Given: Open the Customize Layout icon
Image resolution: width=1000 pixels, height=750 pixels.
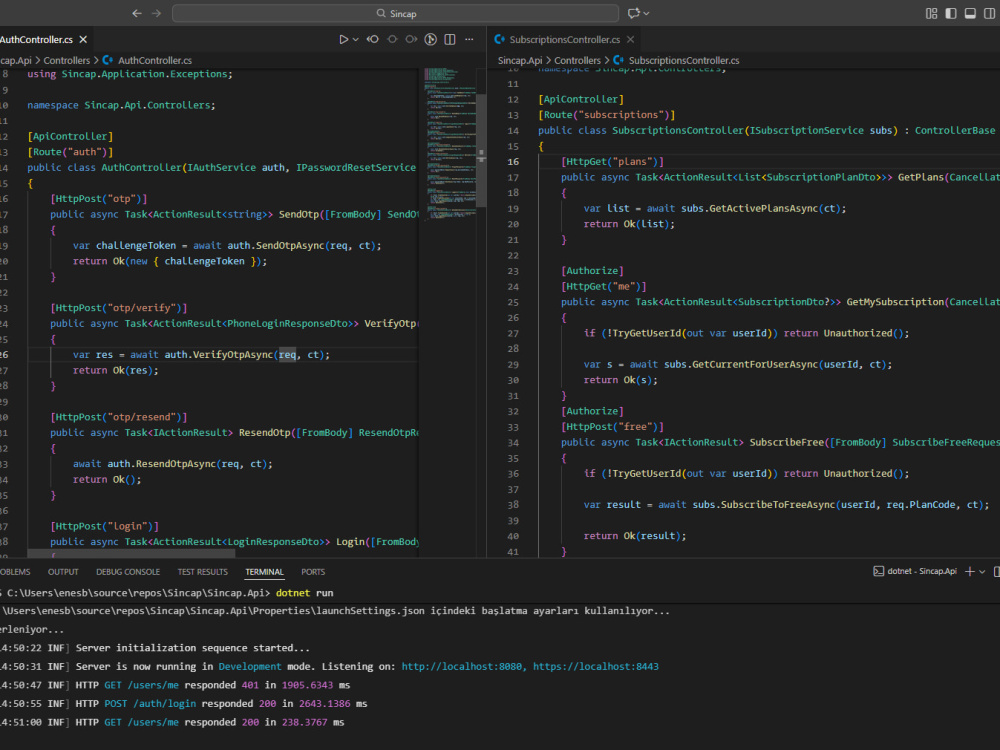Looking at the screenshot, I should click(932, 13).
